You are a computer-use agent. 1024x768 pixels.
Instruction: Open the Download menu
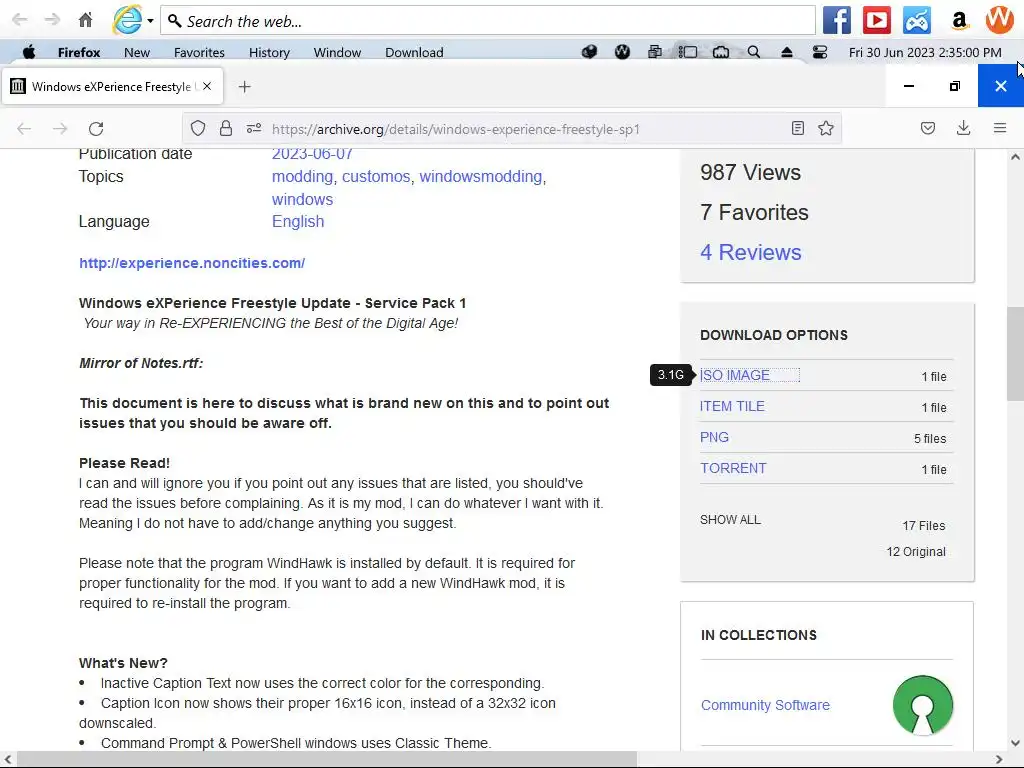pos(414,52)
